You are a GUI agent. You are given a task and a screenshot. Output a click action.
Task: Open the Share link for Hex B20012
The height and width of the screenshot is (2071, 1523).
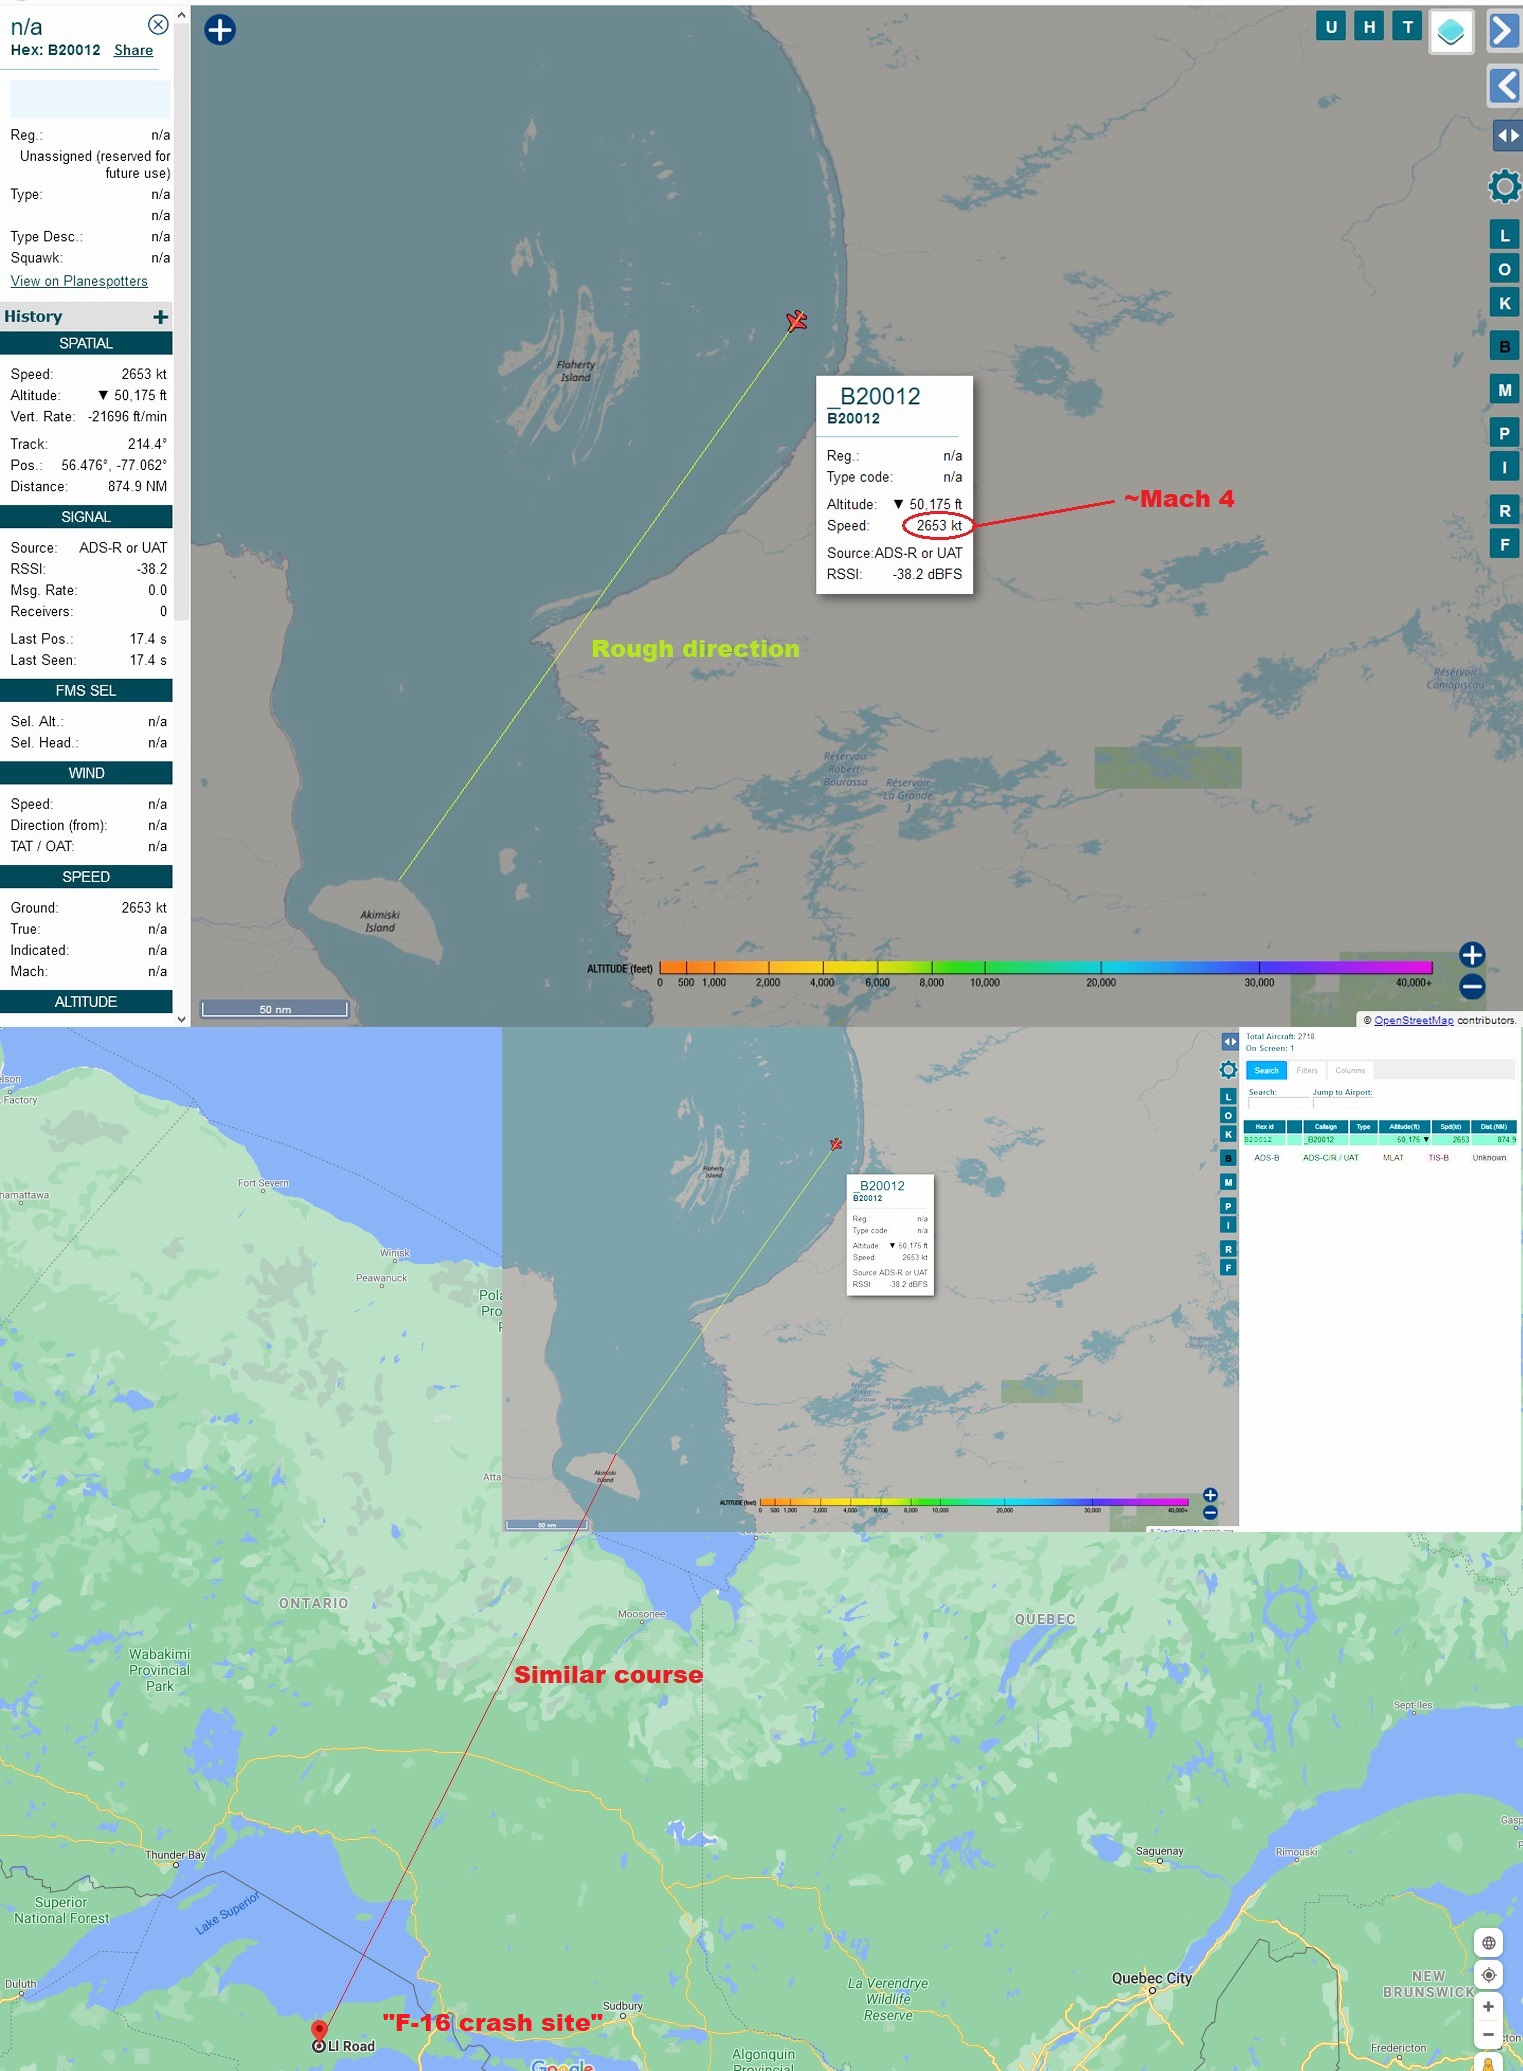click(x=133, y=50)
